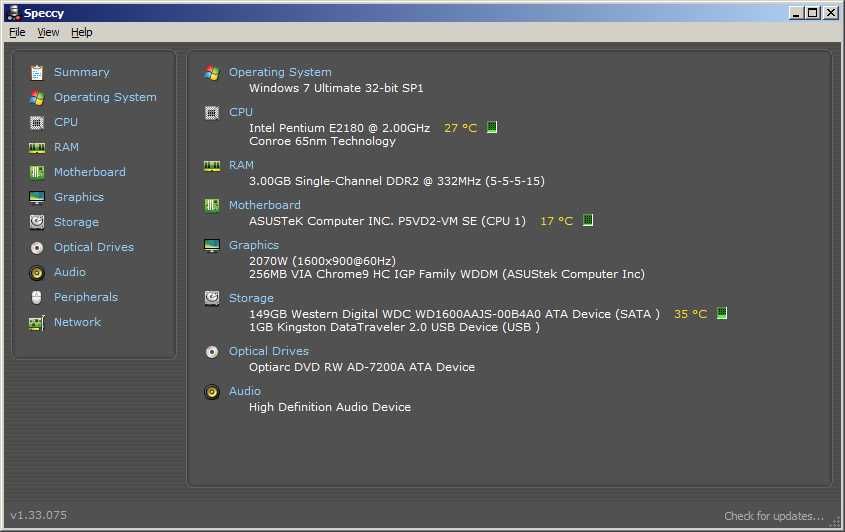Open the View menu

pos(48,32)
